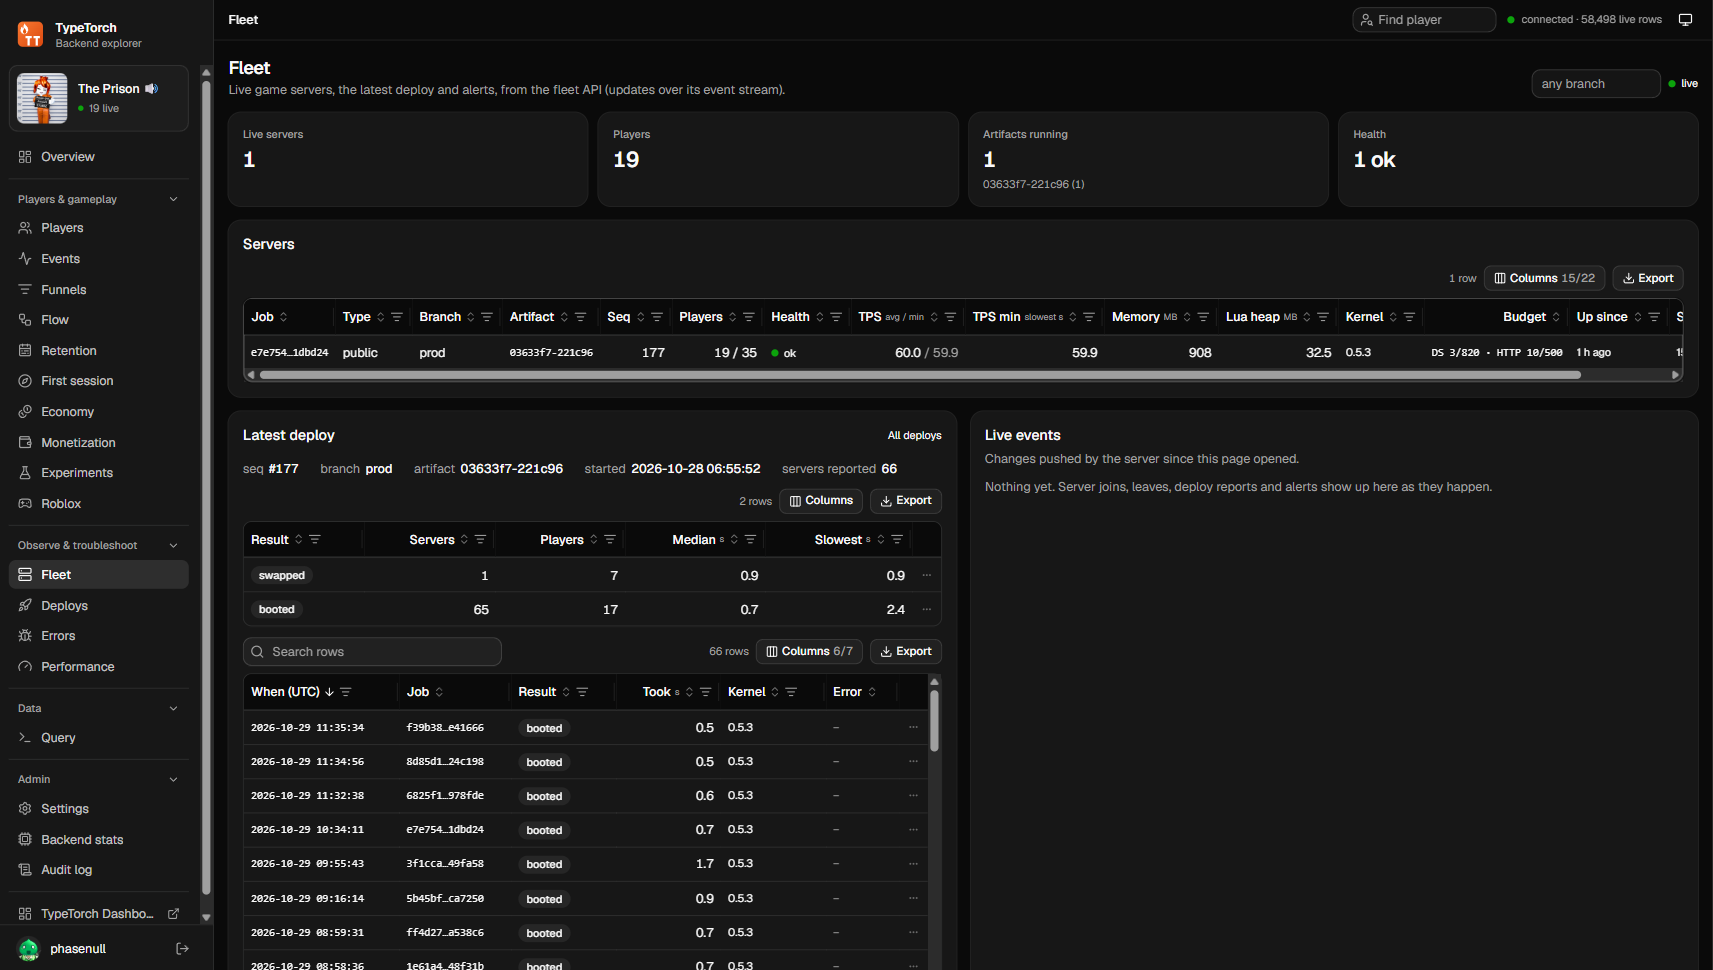Open row actions for job f39b38_e41666
This screenshot has height=970, width=1713.
(913, 728)
